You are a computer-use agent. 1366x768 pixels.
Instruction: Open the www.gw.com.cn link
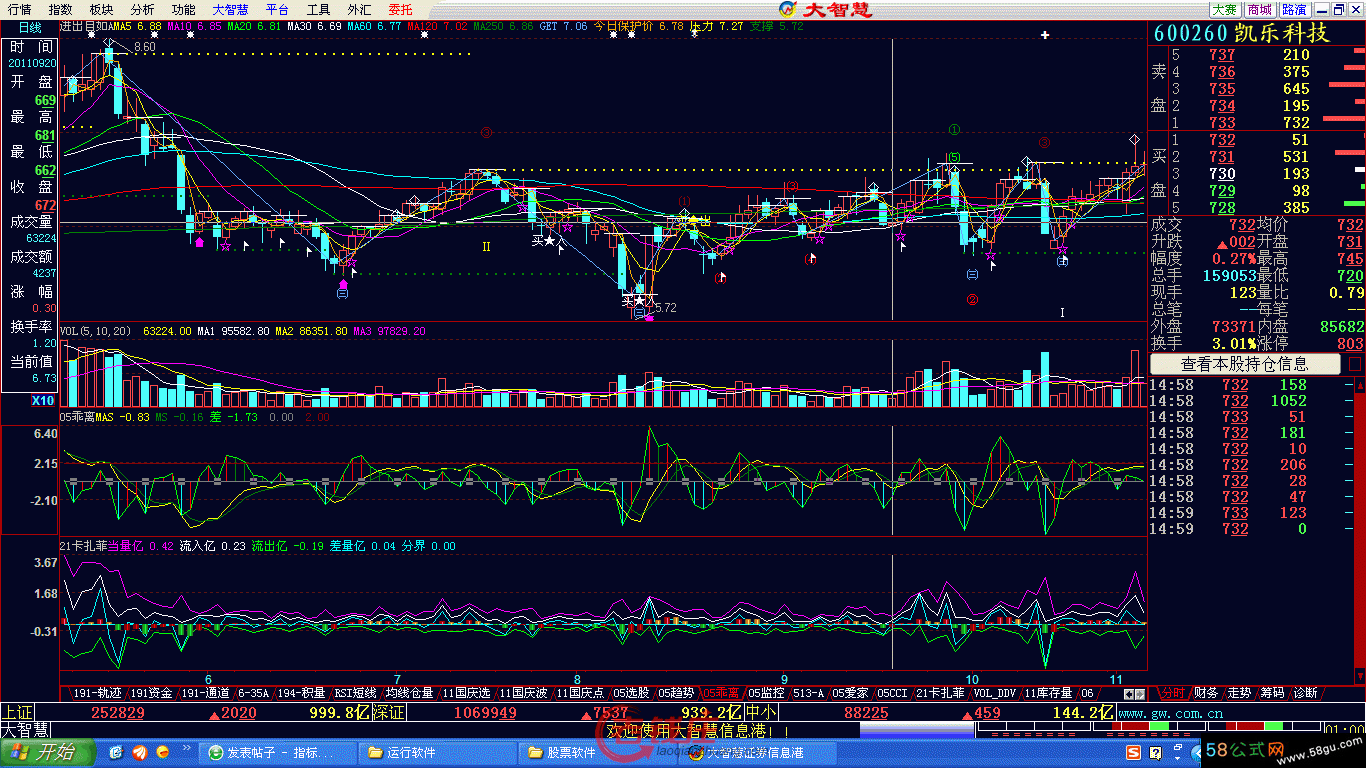1170,713
